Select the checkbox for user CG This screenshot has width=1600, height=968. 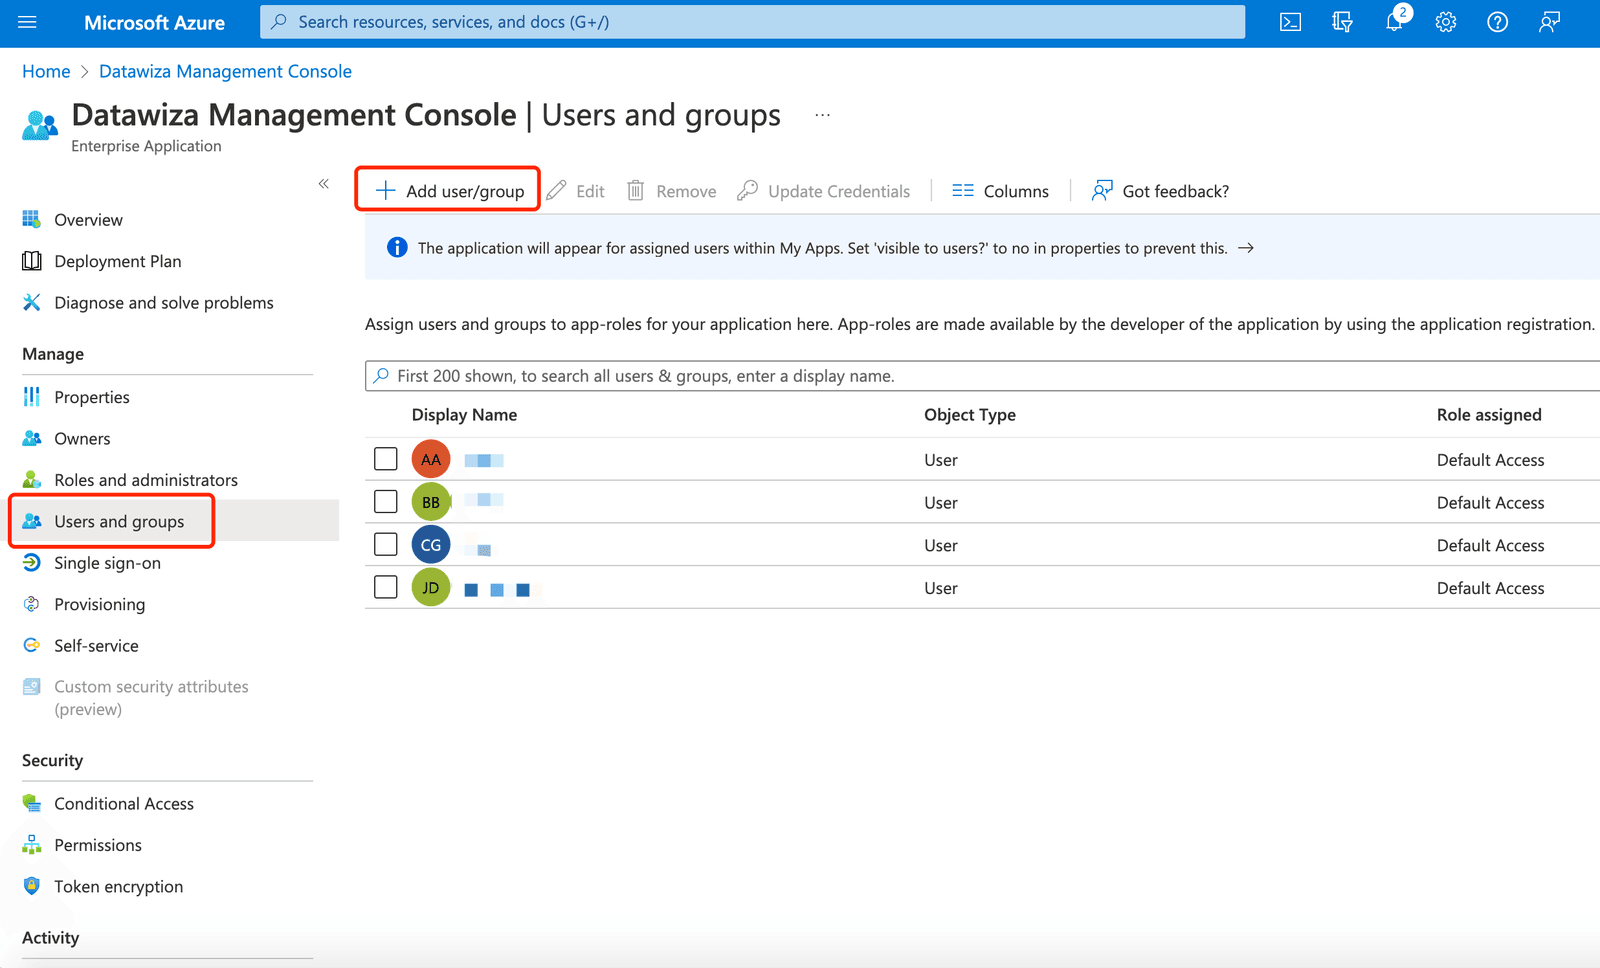click(386, 544)
